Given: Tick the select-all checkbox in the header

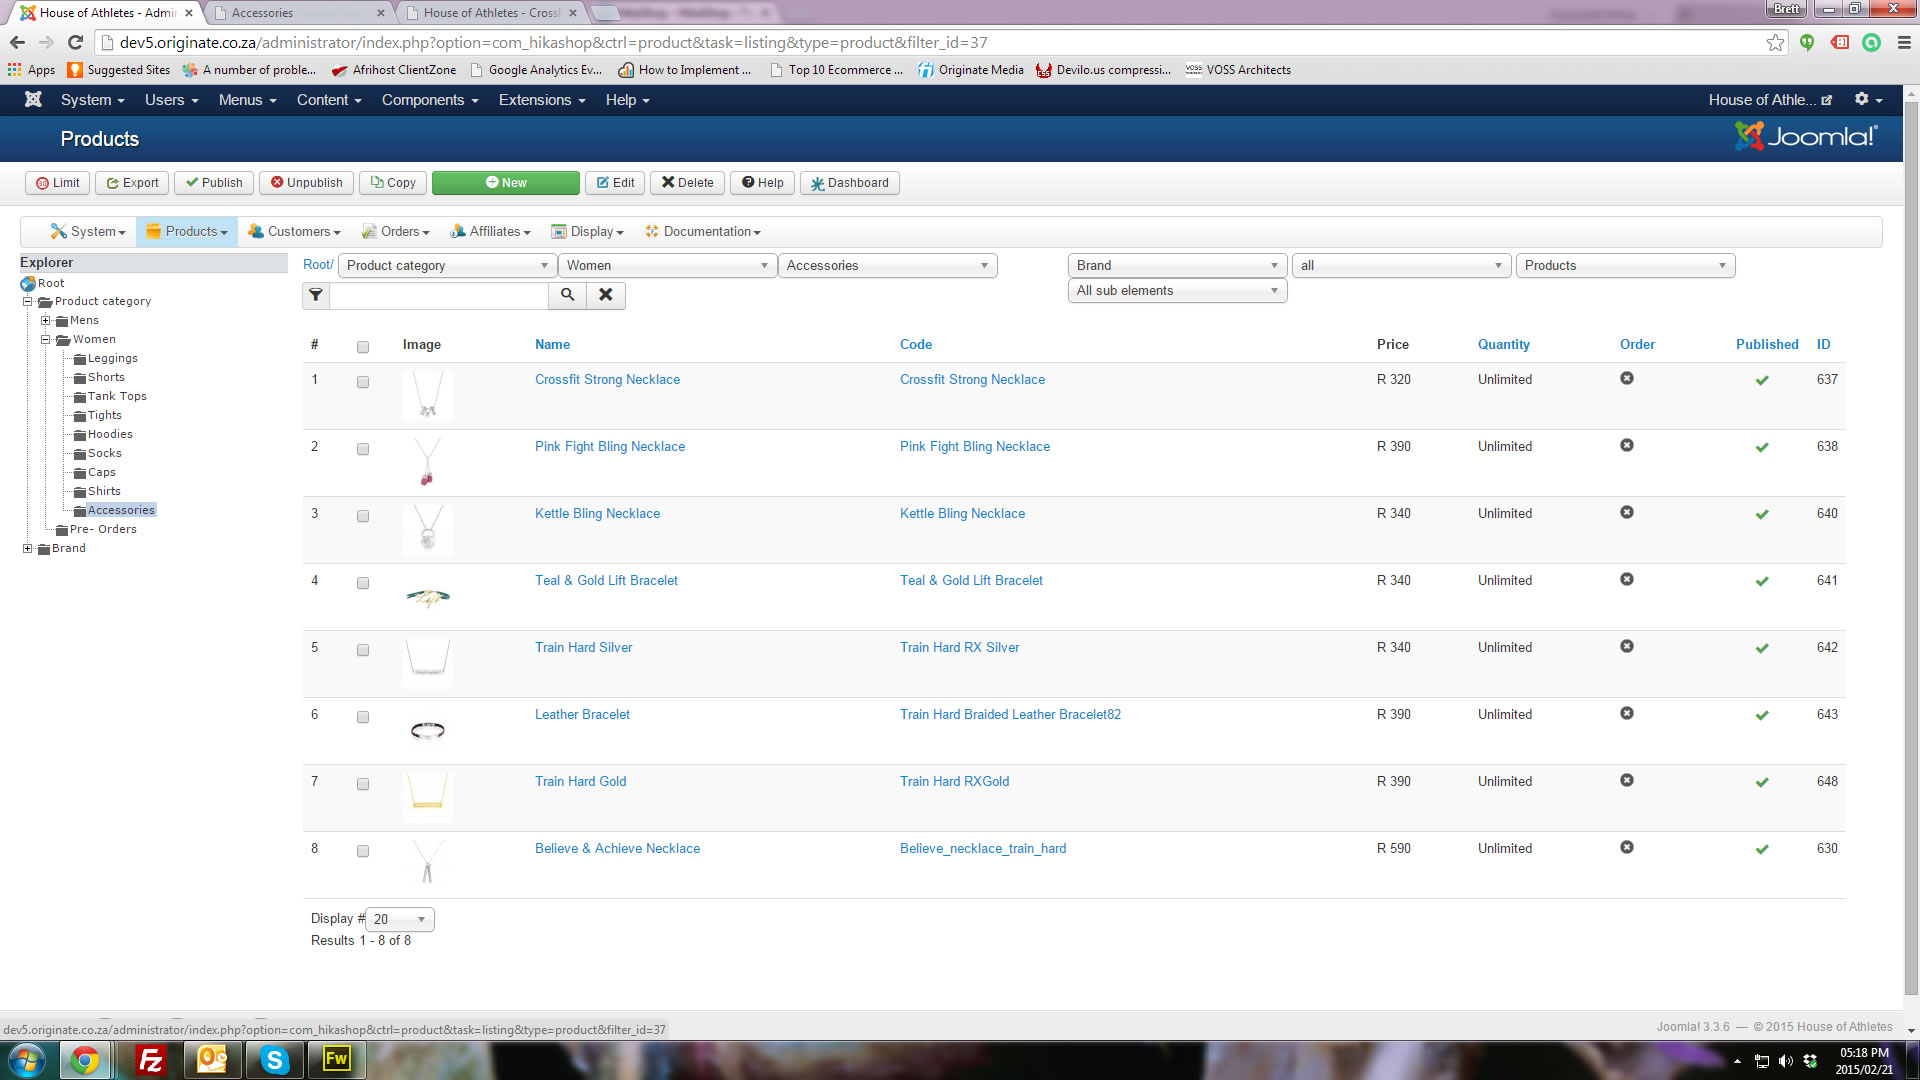Looking at the screenshot, I should (x=363, y=347).
